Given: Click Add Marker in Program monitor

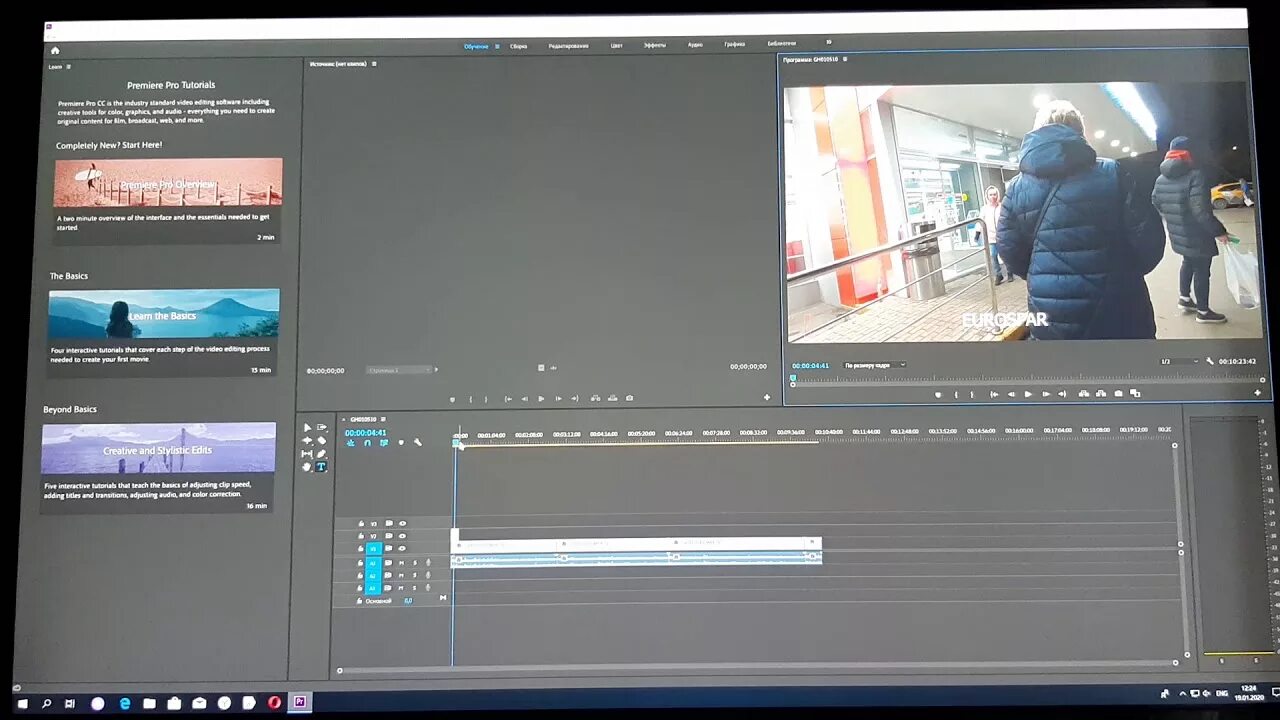Looking at the screenshot, I should (938, 394).
